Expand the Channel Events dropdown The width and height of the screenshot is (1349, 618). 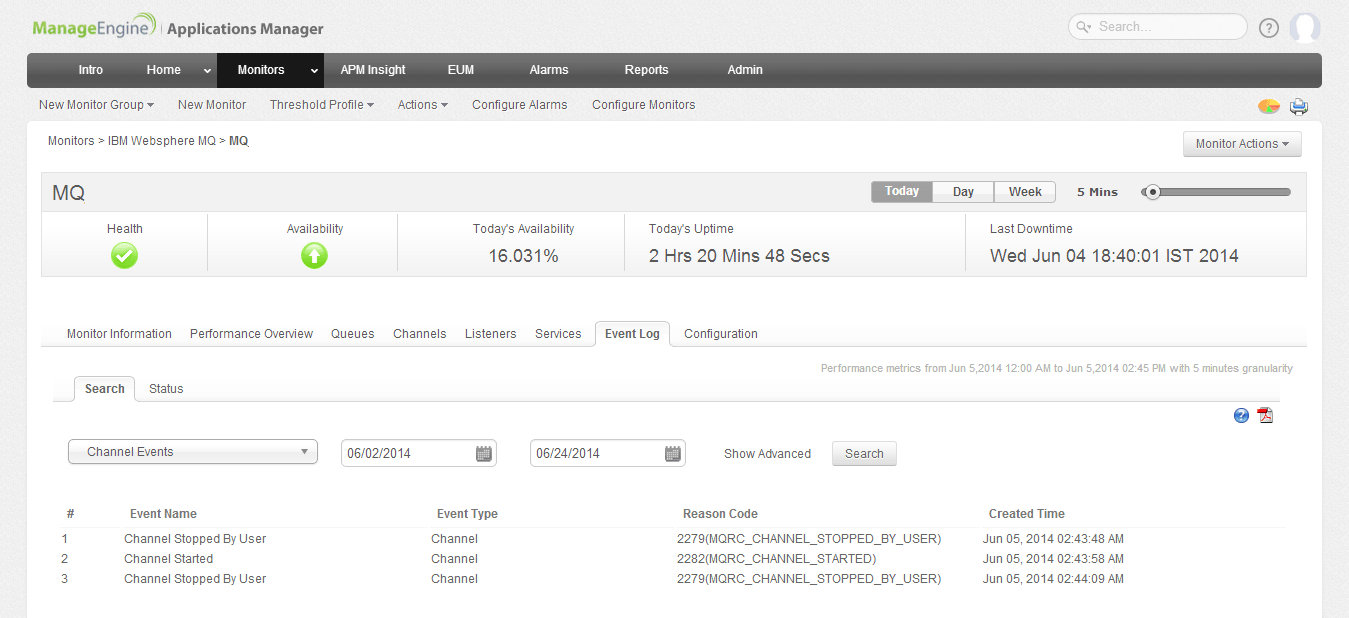(192, 452)
